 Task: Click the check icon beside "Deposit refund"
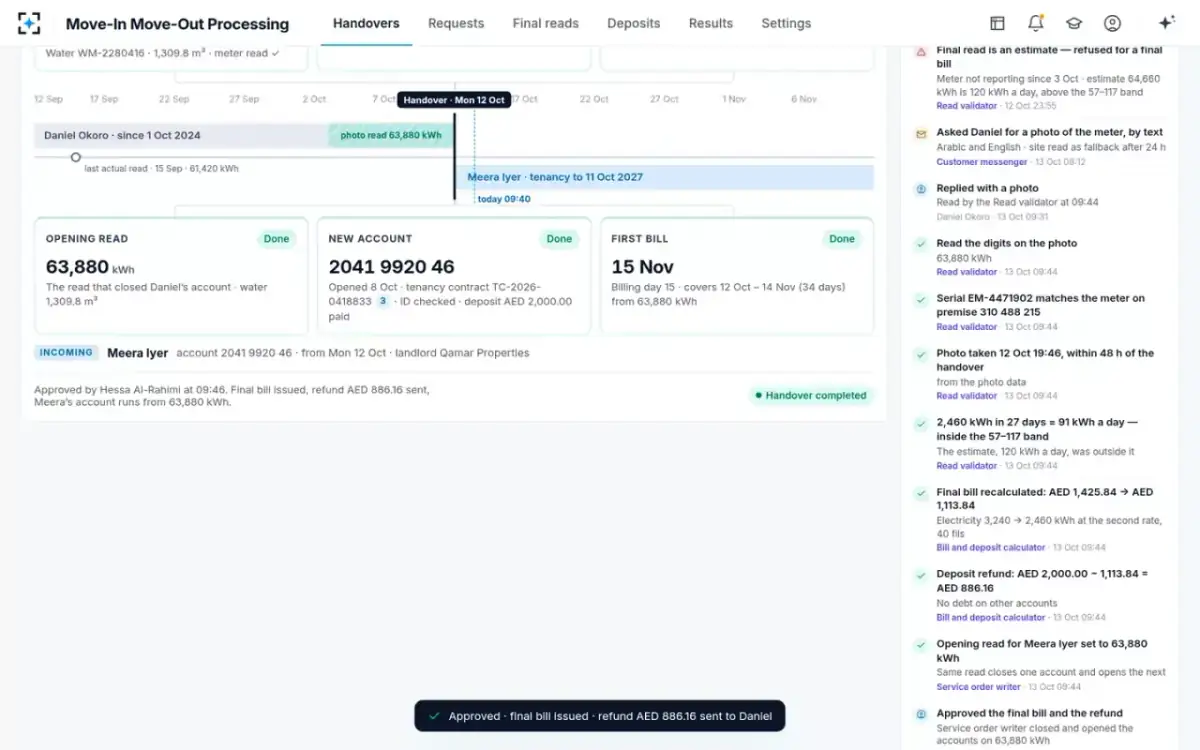[921, 575]
